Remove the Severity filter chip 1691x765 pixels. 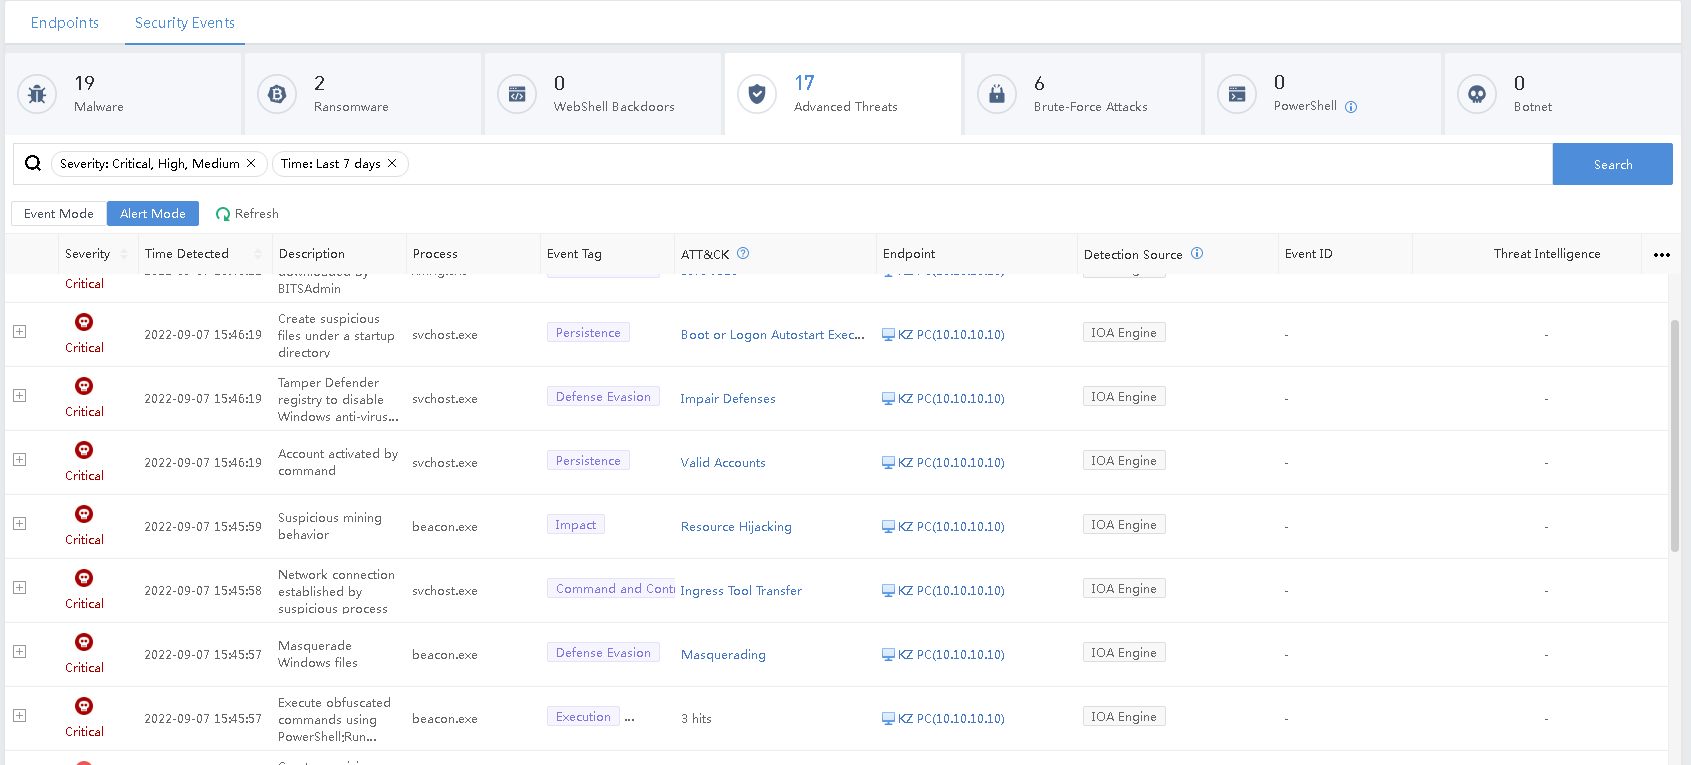tap(251, 163)
